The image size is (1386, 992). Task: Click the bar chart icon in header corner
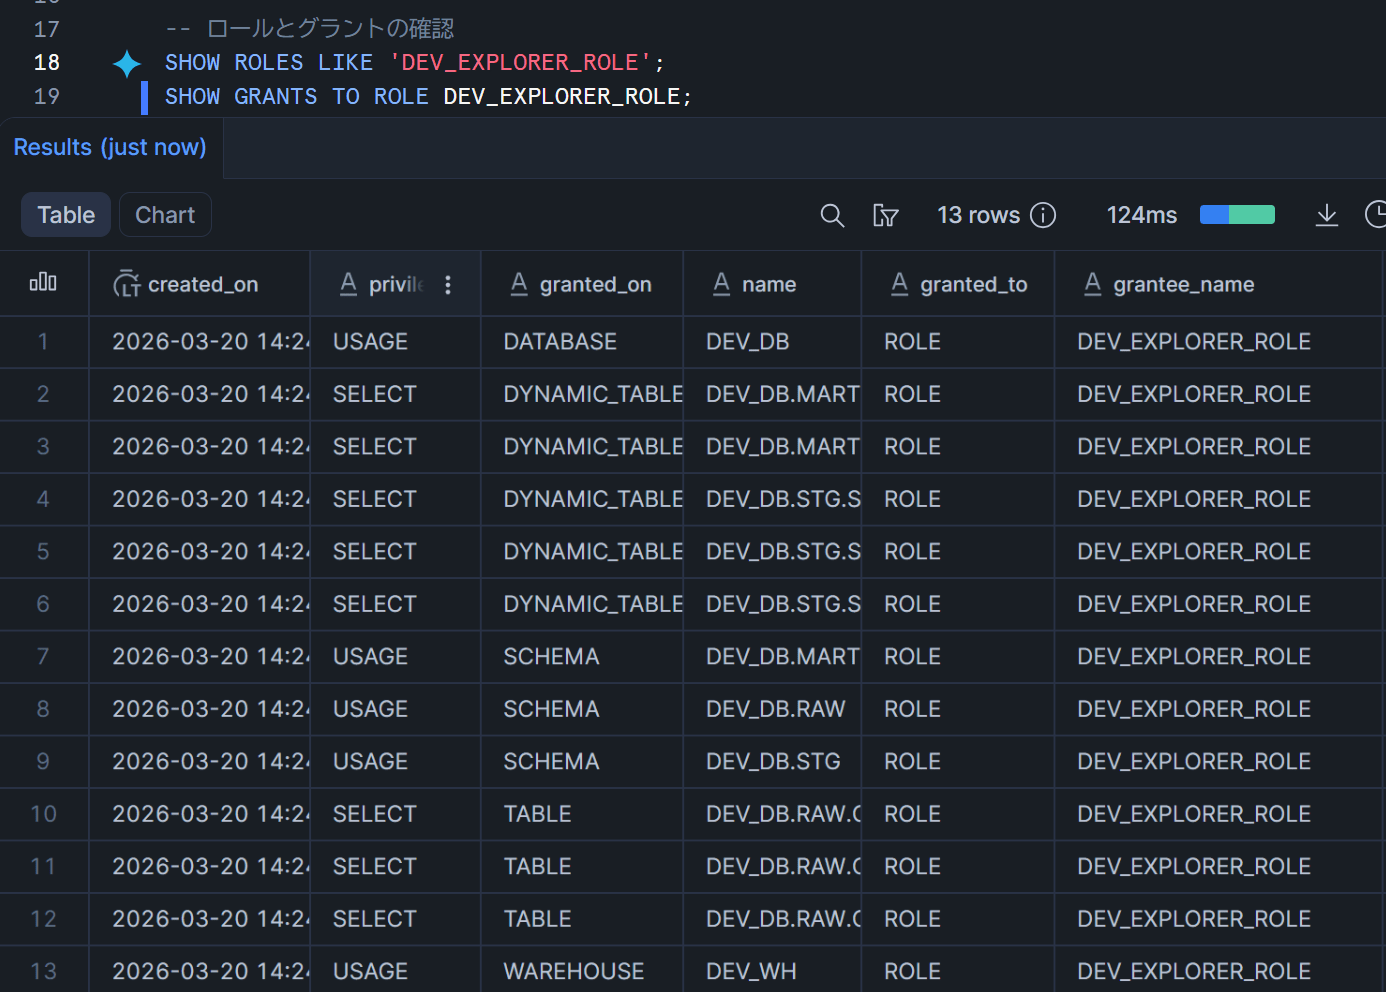tap(43, 283)
